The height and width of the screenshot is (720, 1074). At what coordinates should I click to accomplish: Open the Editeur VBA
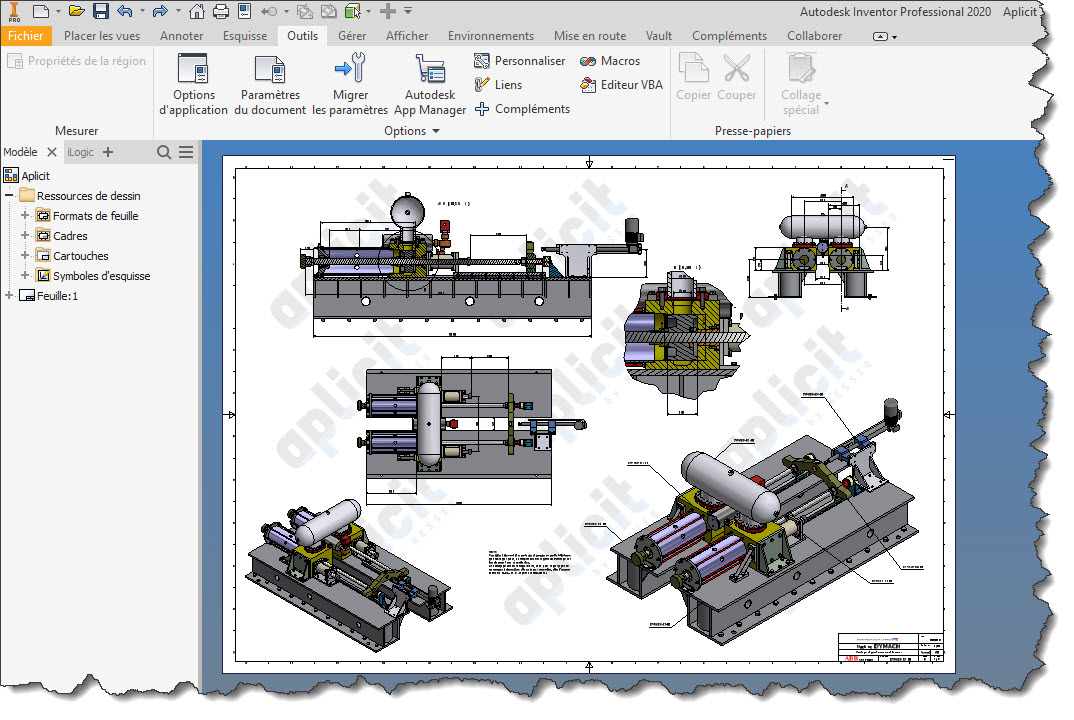621,85
